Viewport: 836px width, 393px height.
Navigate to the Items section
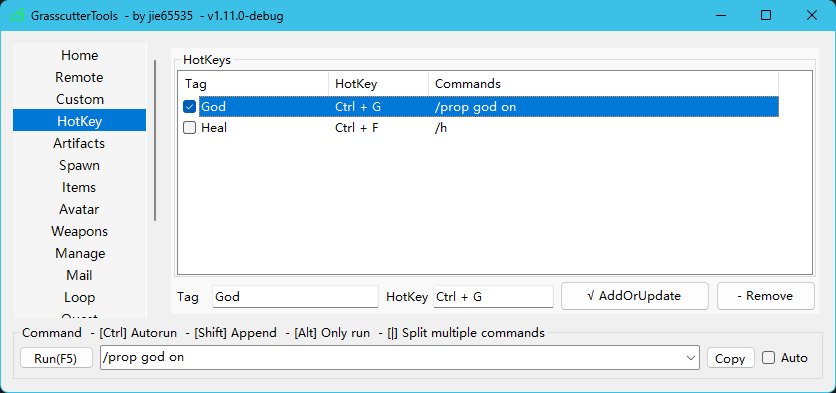coord(79,187)
